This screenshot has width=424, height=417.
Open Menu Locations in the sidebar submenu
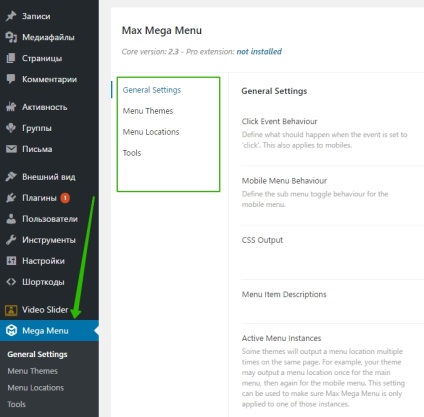click(x=36, y=388)
